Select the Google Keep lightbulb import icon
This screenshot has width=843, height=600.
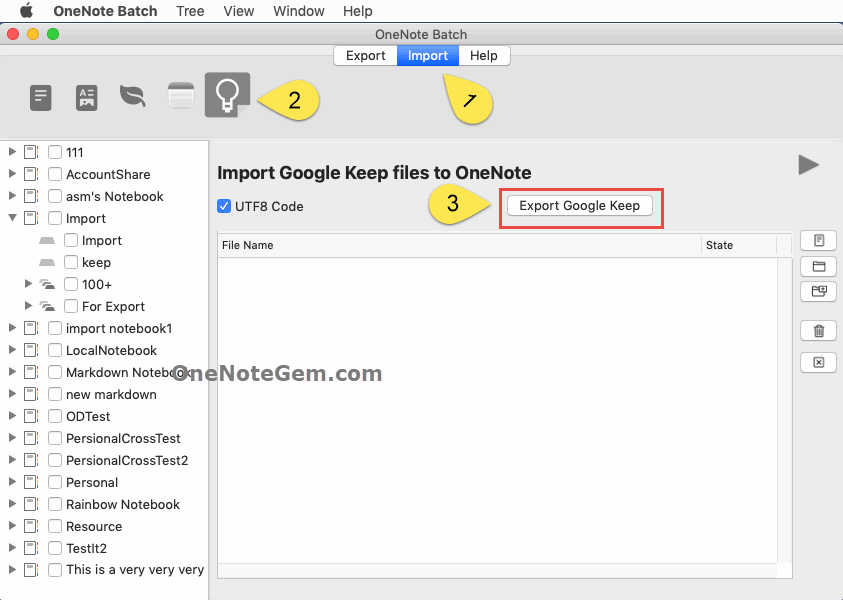[x=227, y=95]
